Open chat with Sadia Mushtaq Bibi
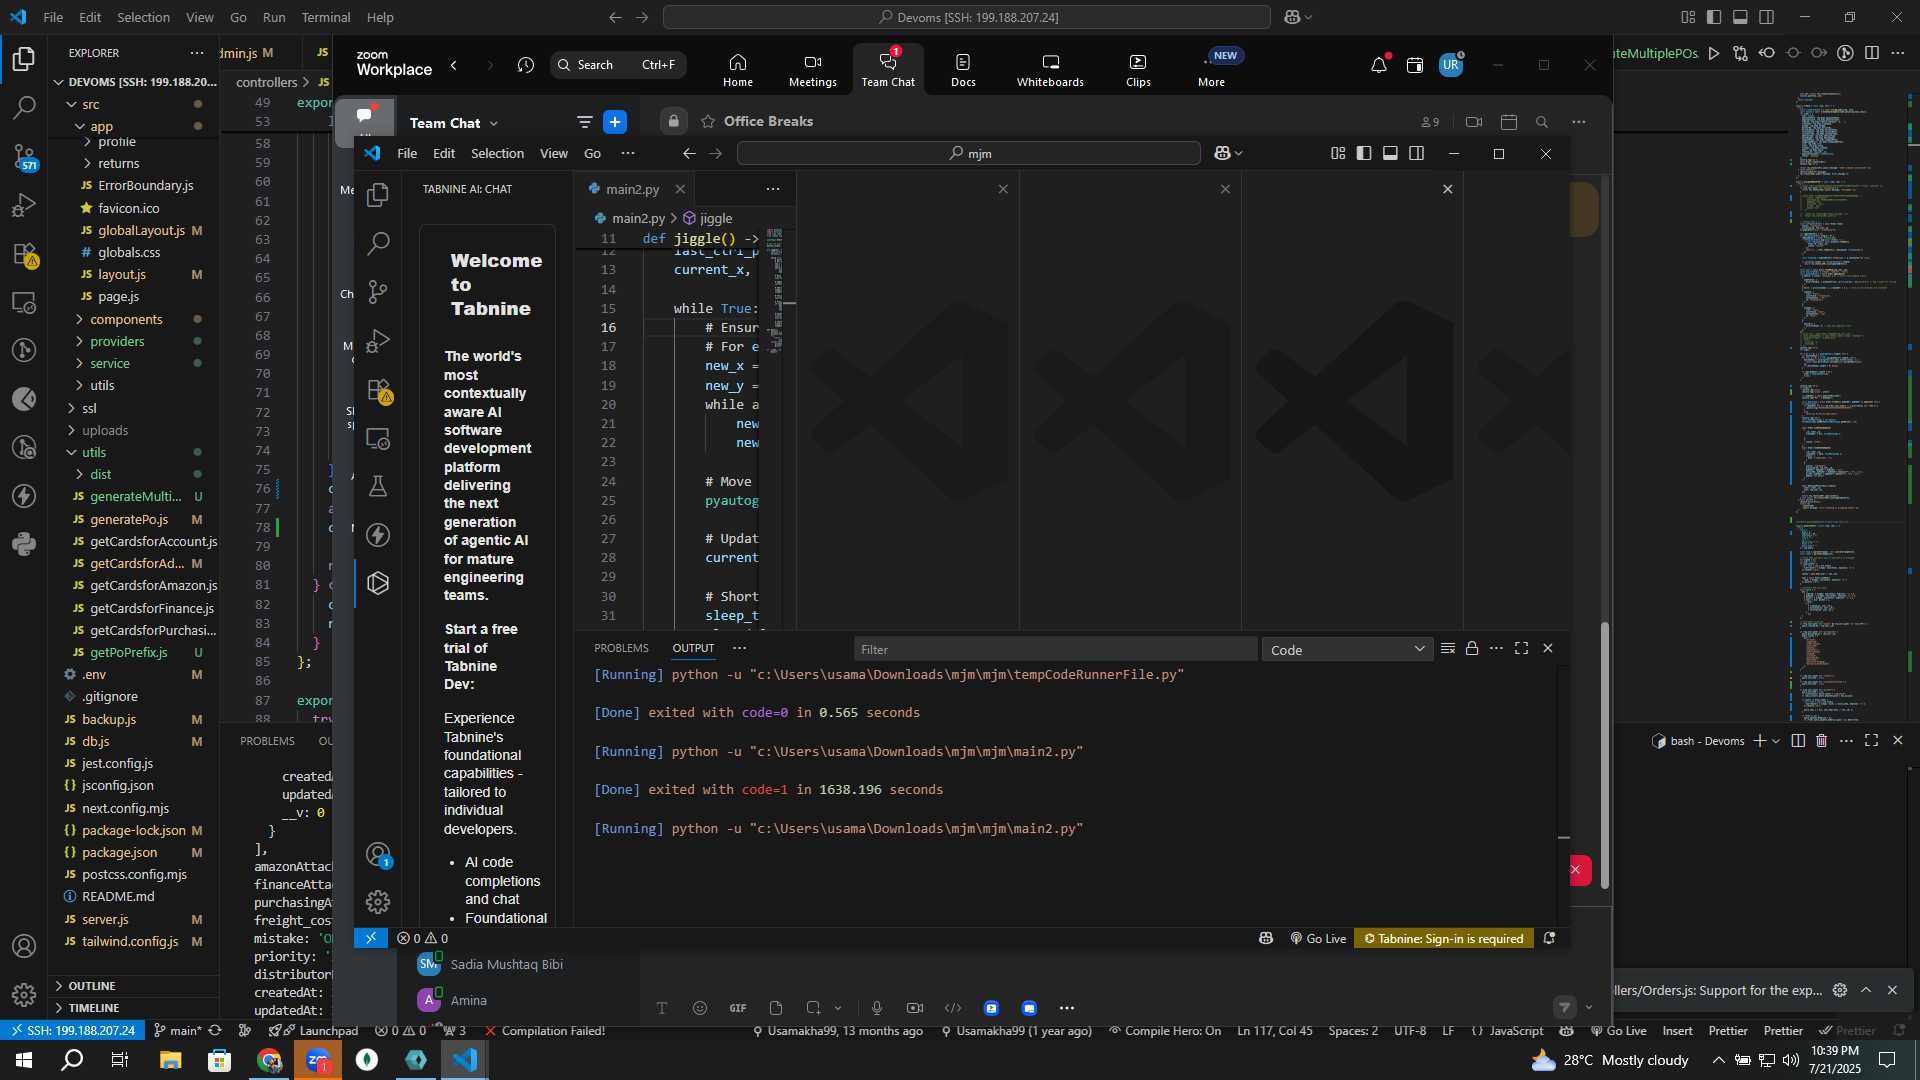Screen dimensions: 1920x1080 [506, 964]
